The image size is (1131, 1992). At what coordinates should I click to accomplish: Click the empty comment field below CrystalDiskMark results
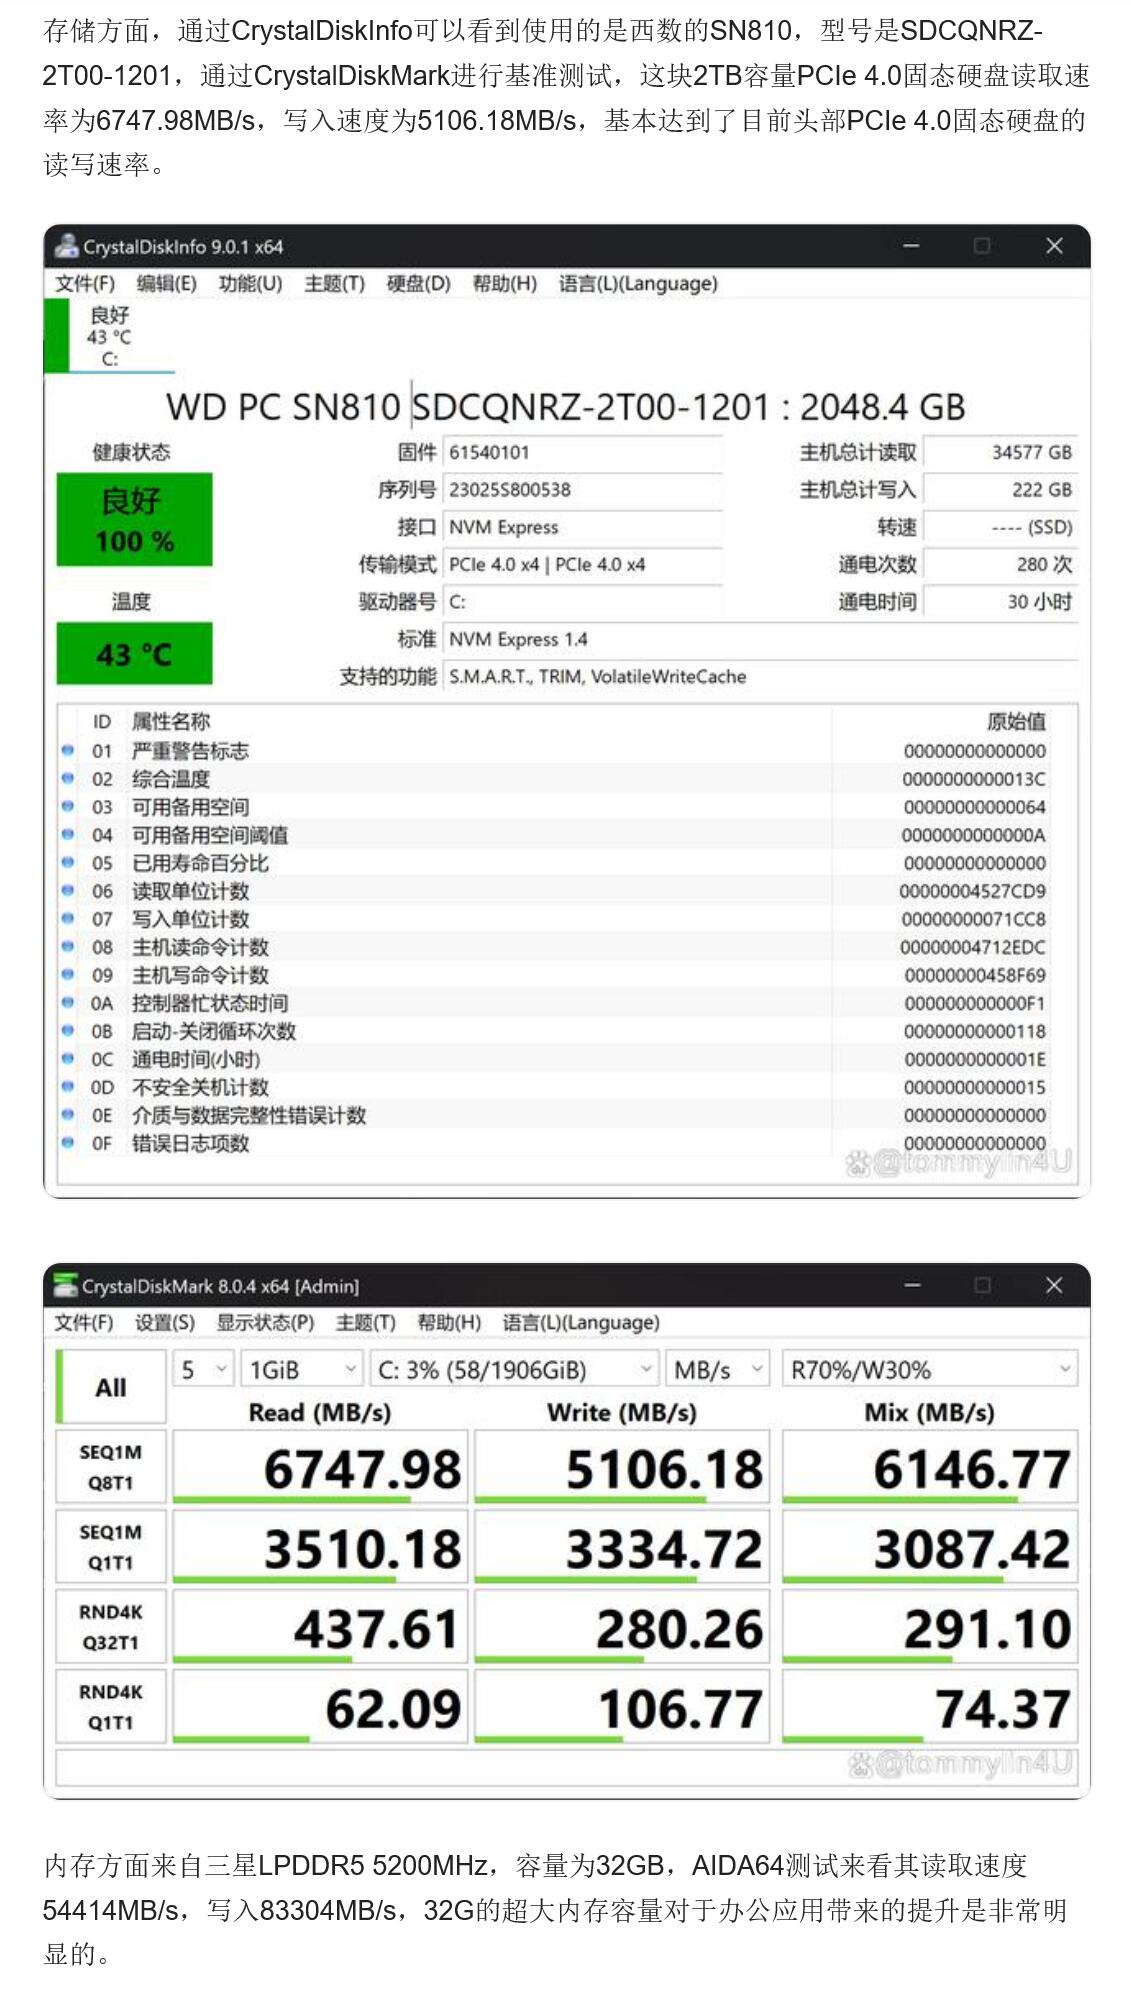566,1767
